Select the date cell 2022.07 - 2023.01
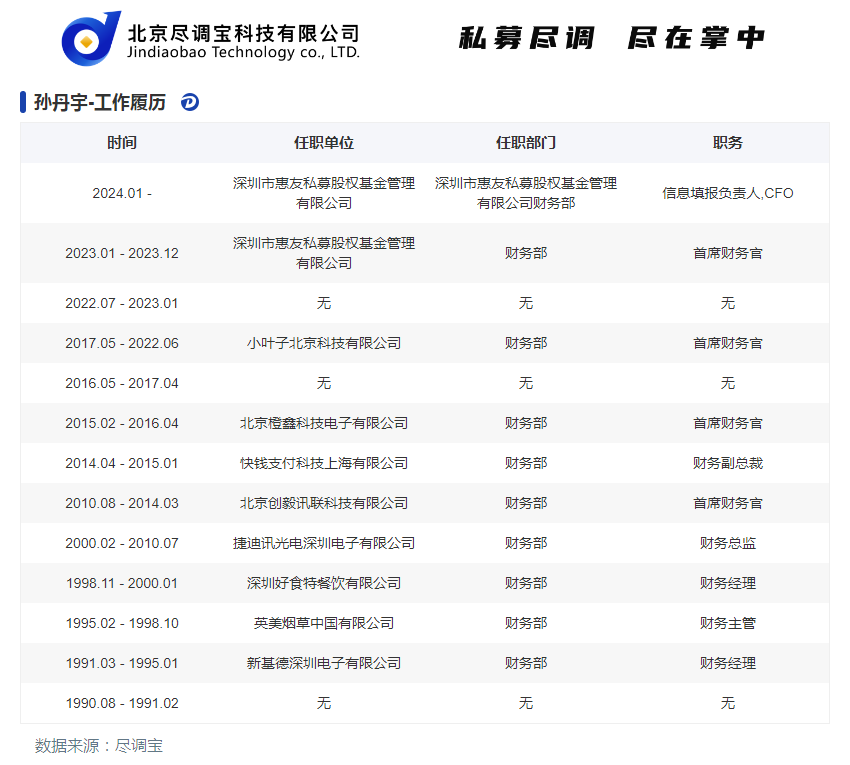The image size is (850, 765). [x=122, y=303]
